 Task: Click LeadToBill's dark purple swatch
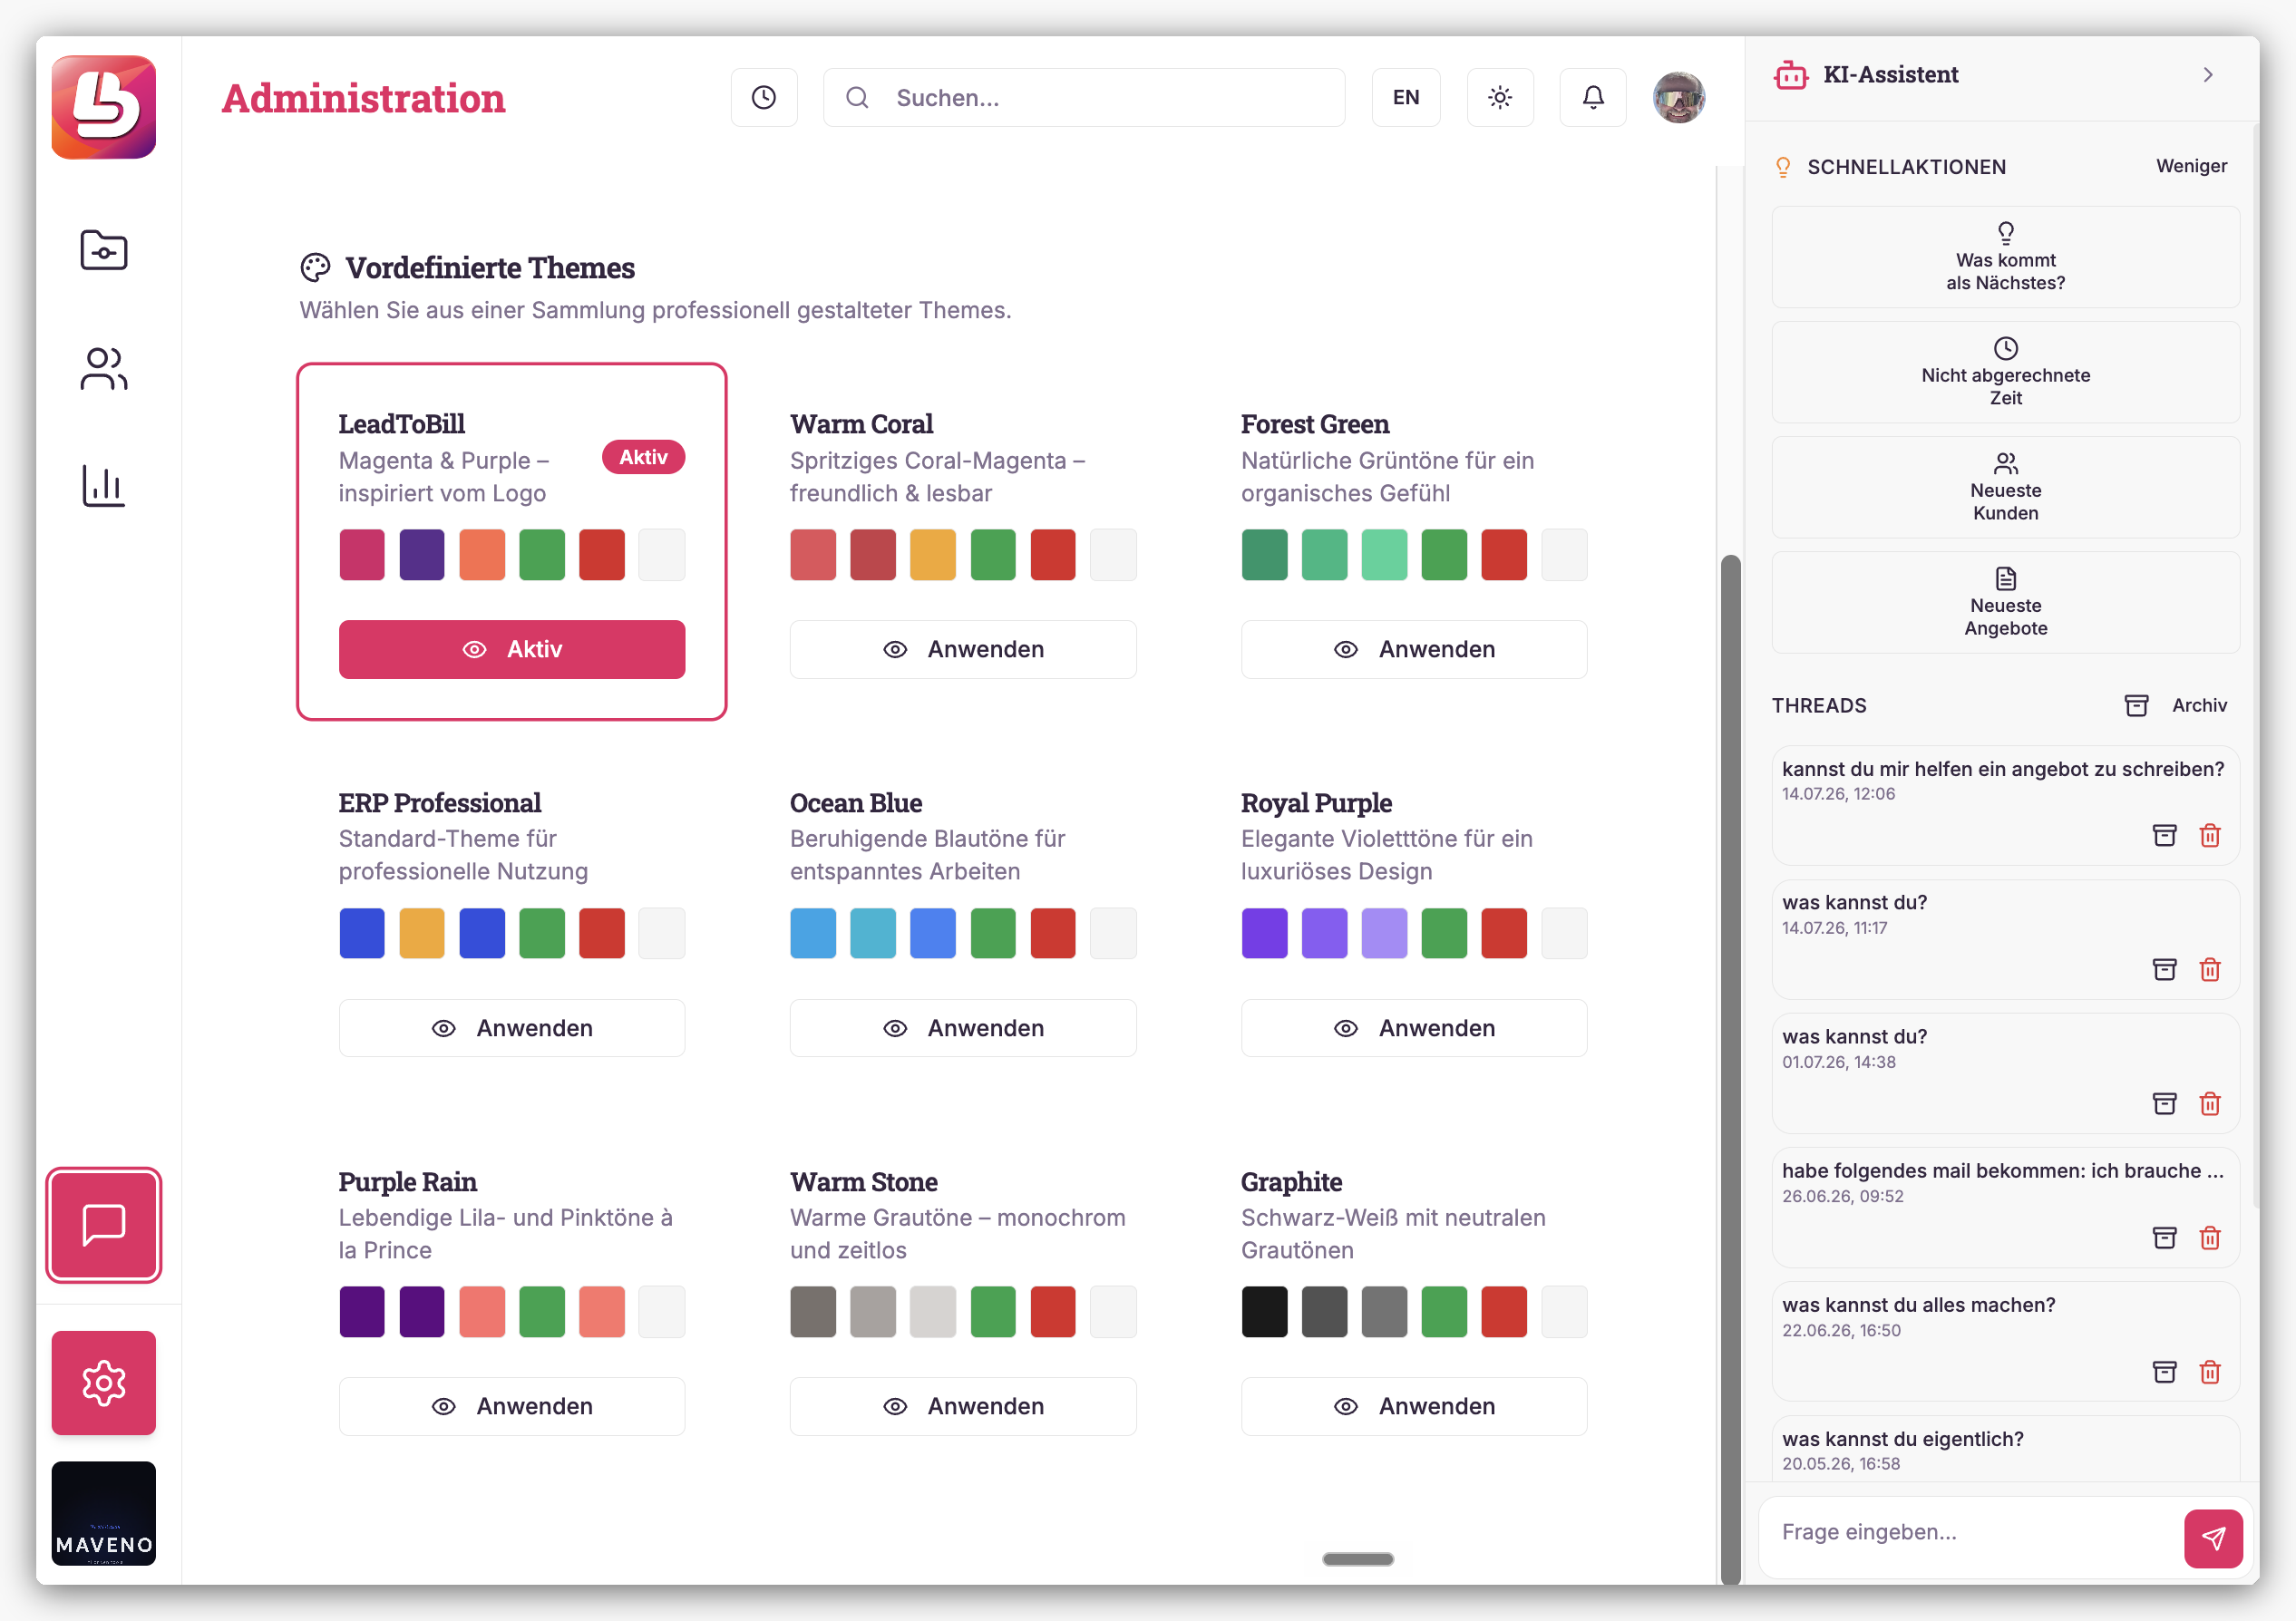click(422, 555)
